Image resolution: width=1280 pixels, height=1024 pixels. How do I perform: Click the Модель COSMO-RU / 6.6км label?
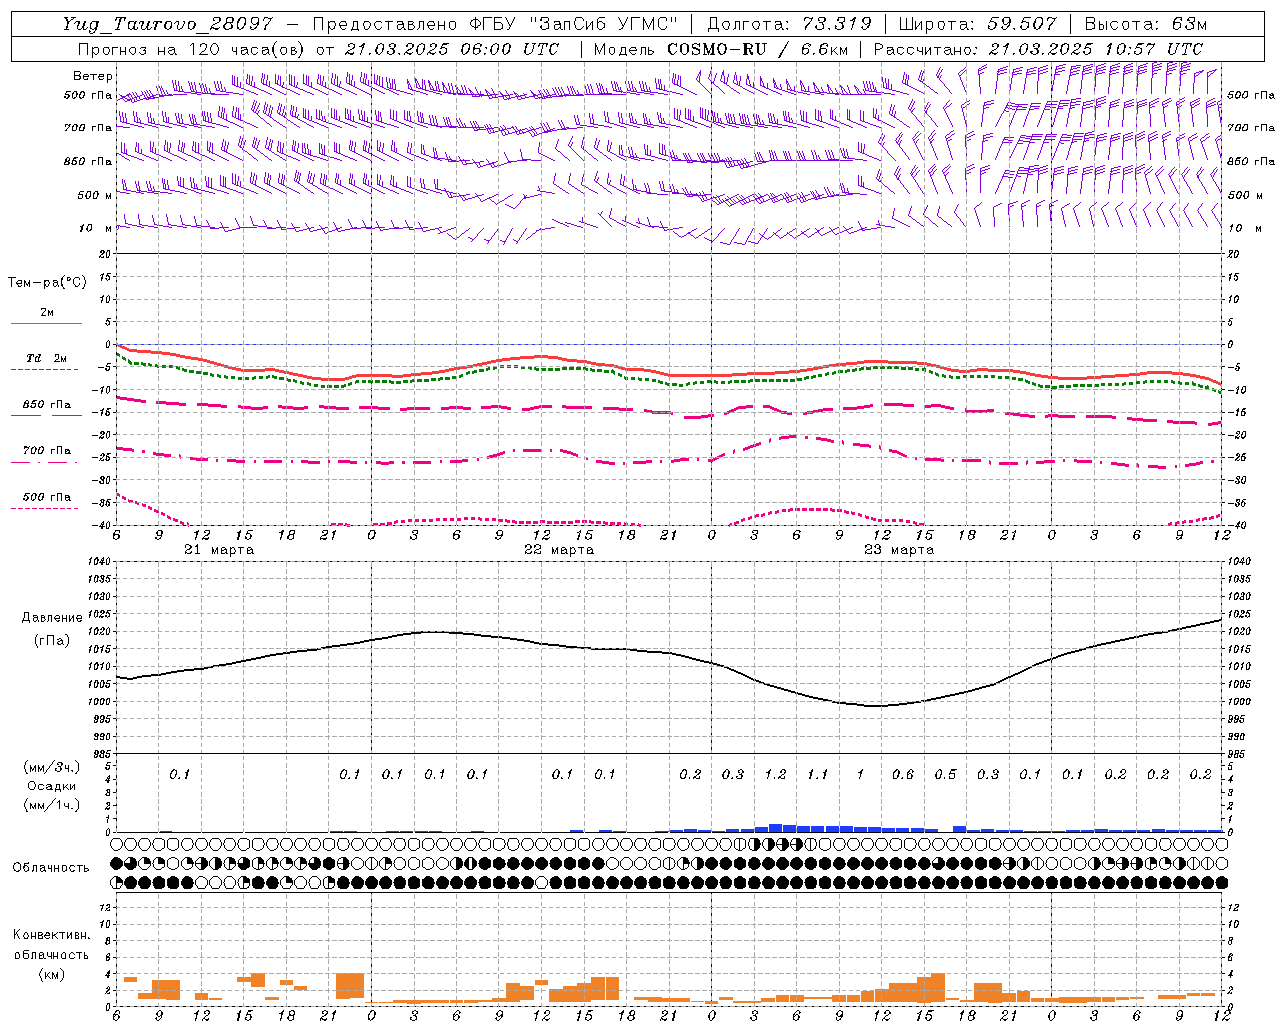(x=721, y=49)
